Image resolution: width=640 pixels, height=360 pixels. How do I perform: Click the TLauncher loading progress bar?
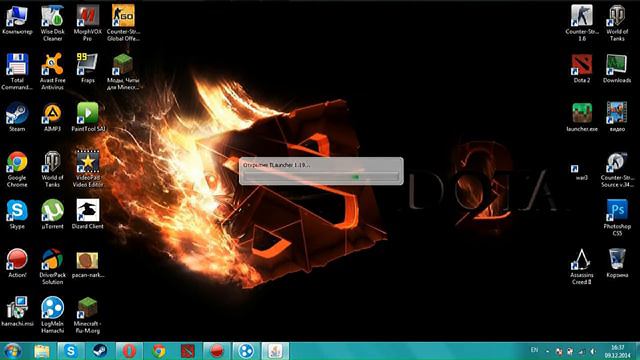[x=321, y=177]
